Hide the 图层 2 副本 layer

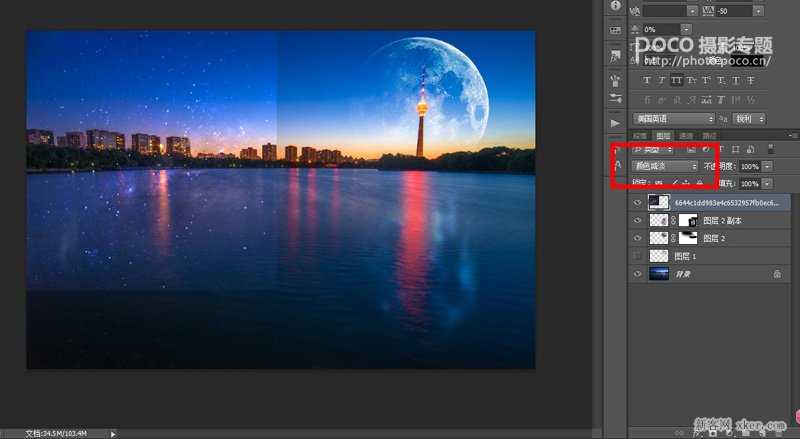(637, 221)
